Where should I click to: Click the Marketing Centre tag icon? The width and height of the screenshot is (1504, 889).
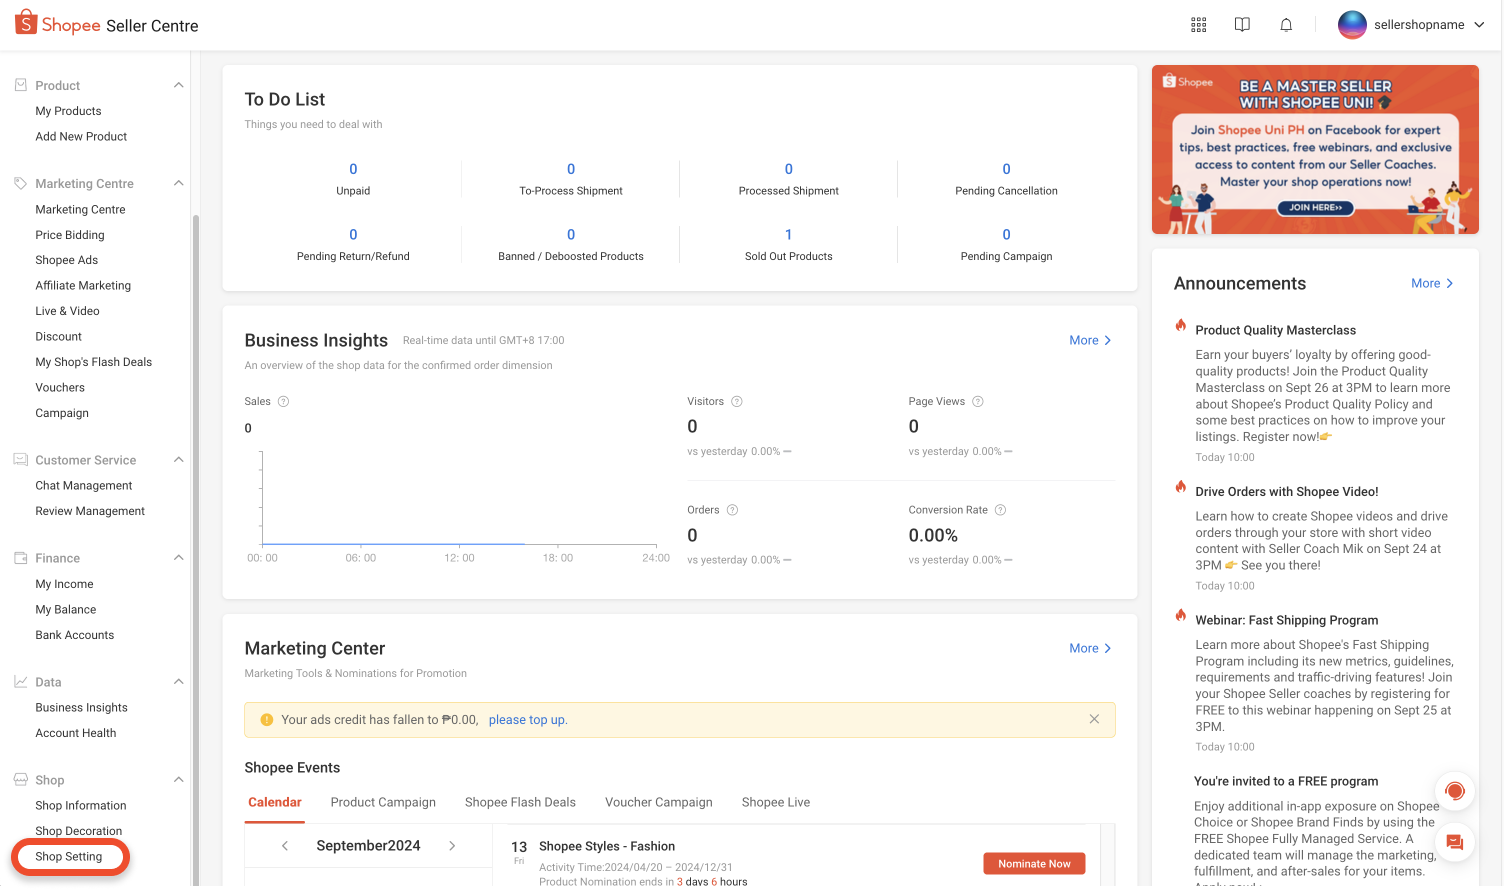(22, 183)
